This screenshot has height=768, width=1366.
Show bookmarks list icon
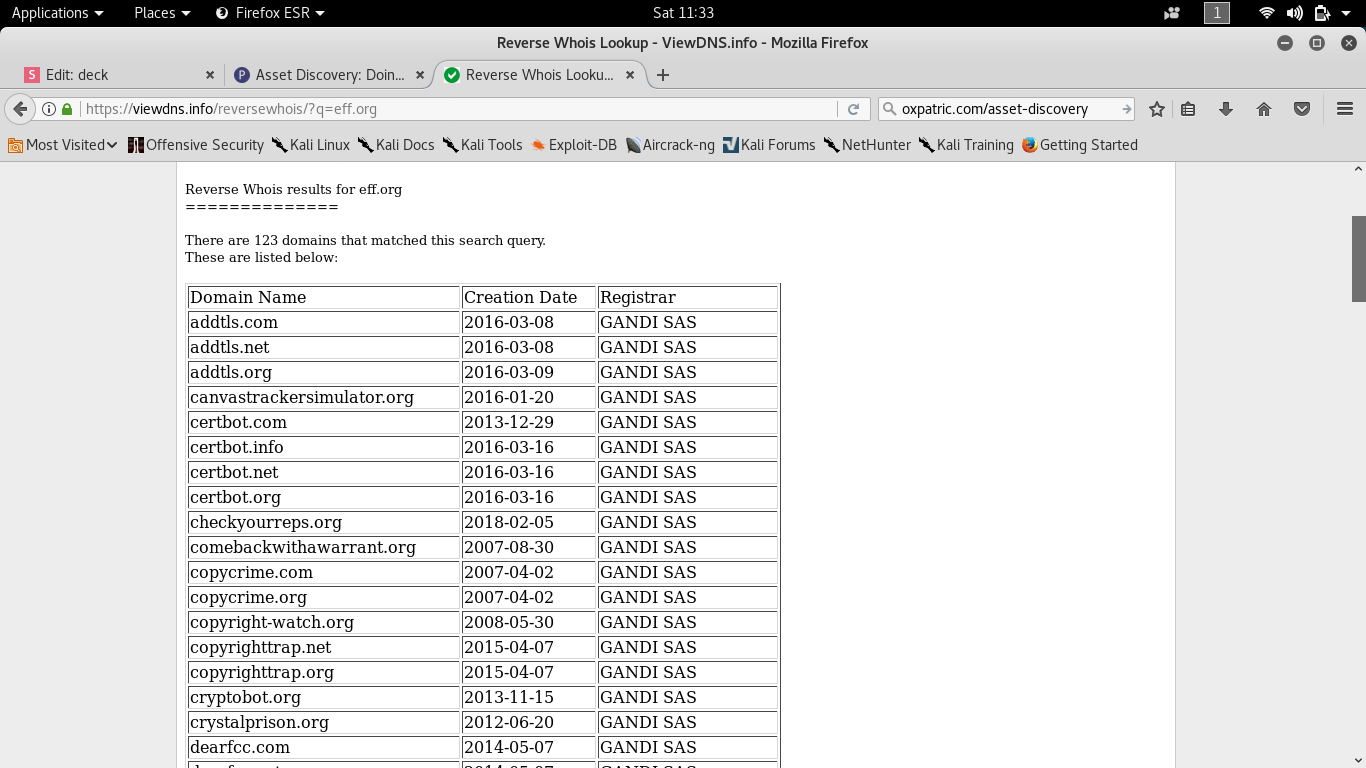tap(1188, 109)
